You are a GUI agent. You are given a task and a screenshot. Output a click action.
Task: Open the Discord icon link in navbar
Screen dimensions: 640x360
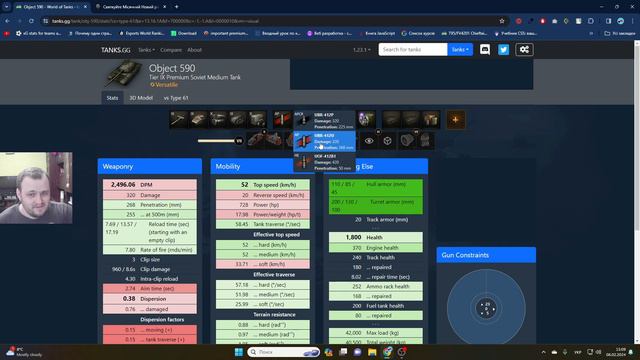coord(484,50)
